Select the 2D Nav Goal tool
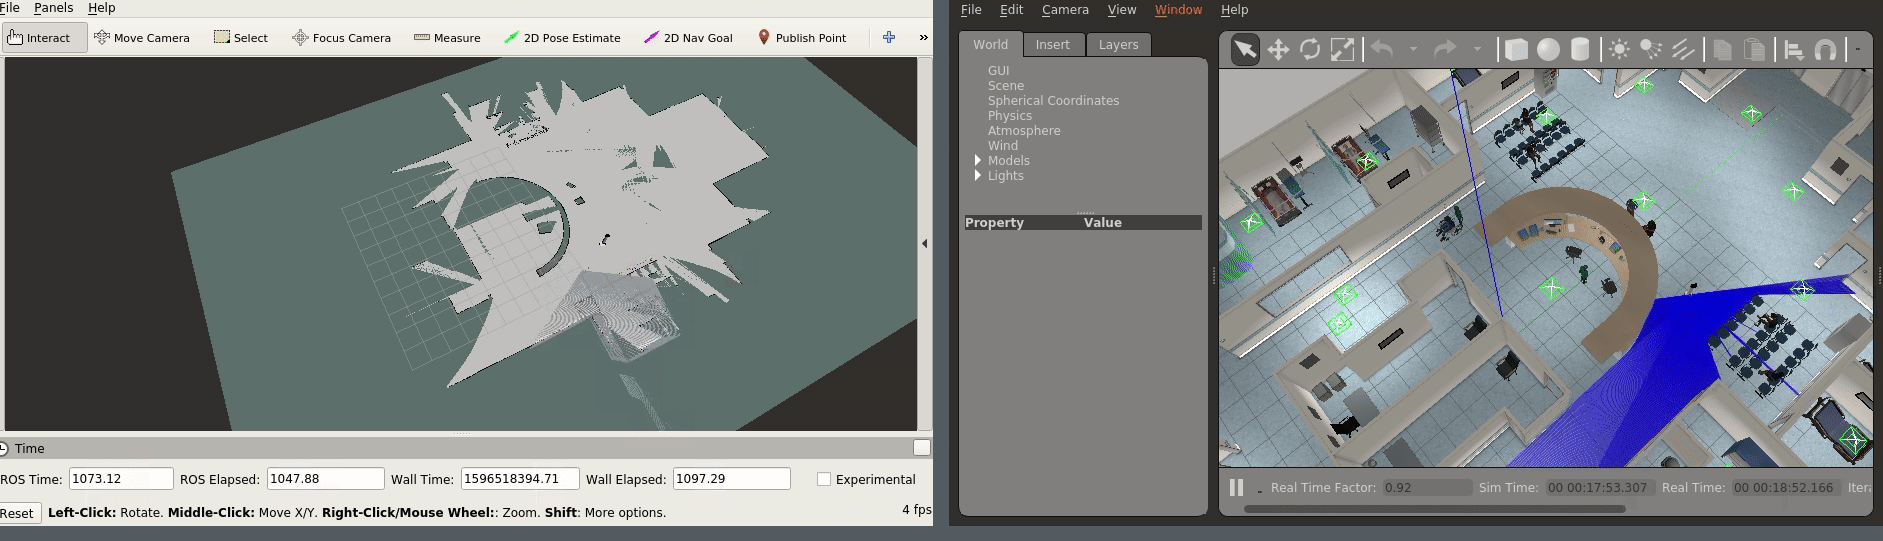 coord(688,38)
